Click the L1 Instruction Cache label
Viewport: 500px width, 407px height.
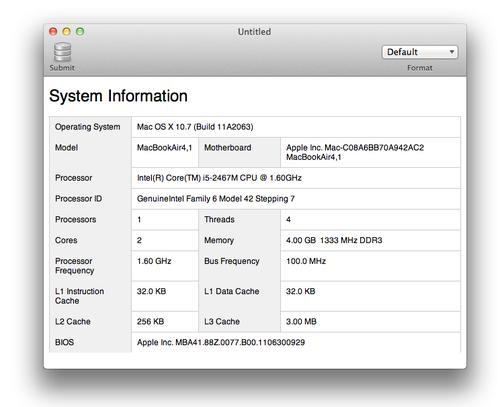[x=79, y=296]
